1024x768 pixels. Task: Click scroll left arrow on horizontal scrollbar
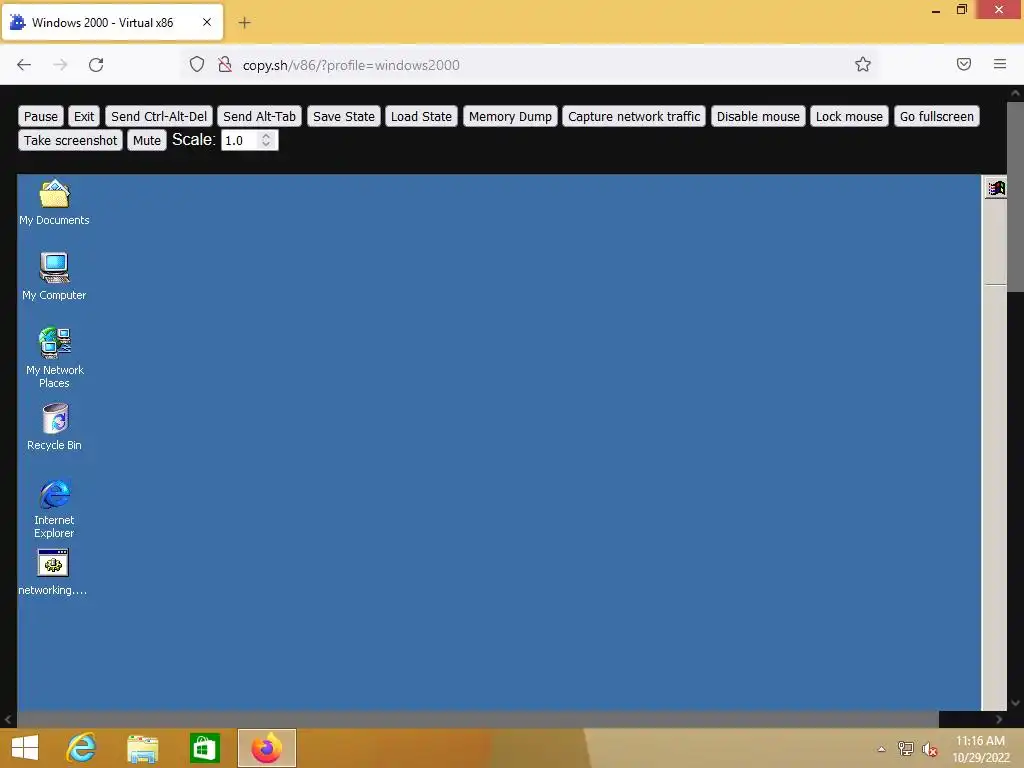coord(8,719)
